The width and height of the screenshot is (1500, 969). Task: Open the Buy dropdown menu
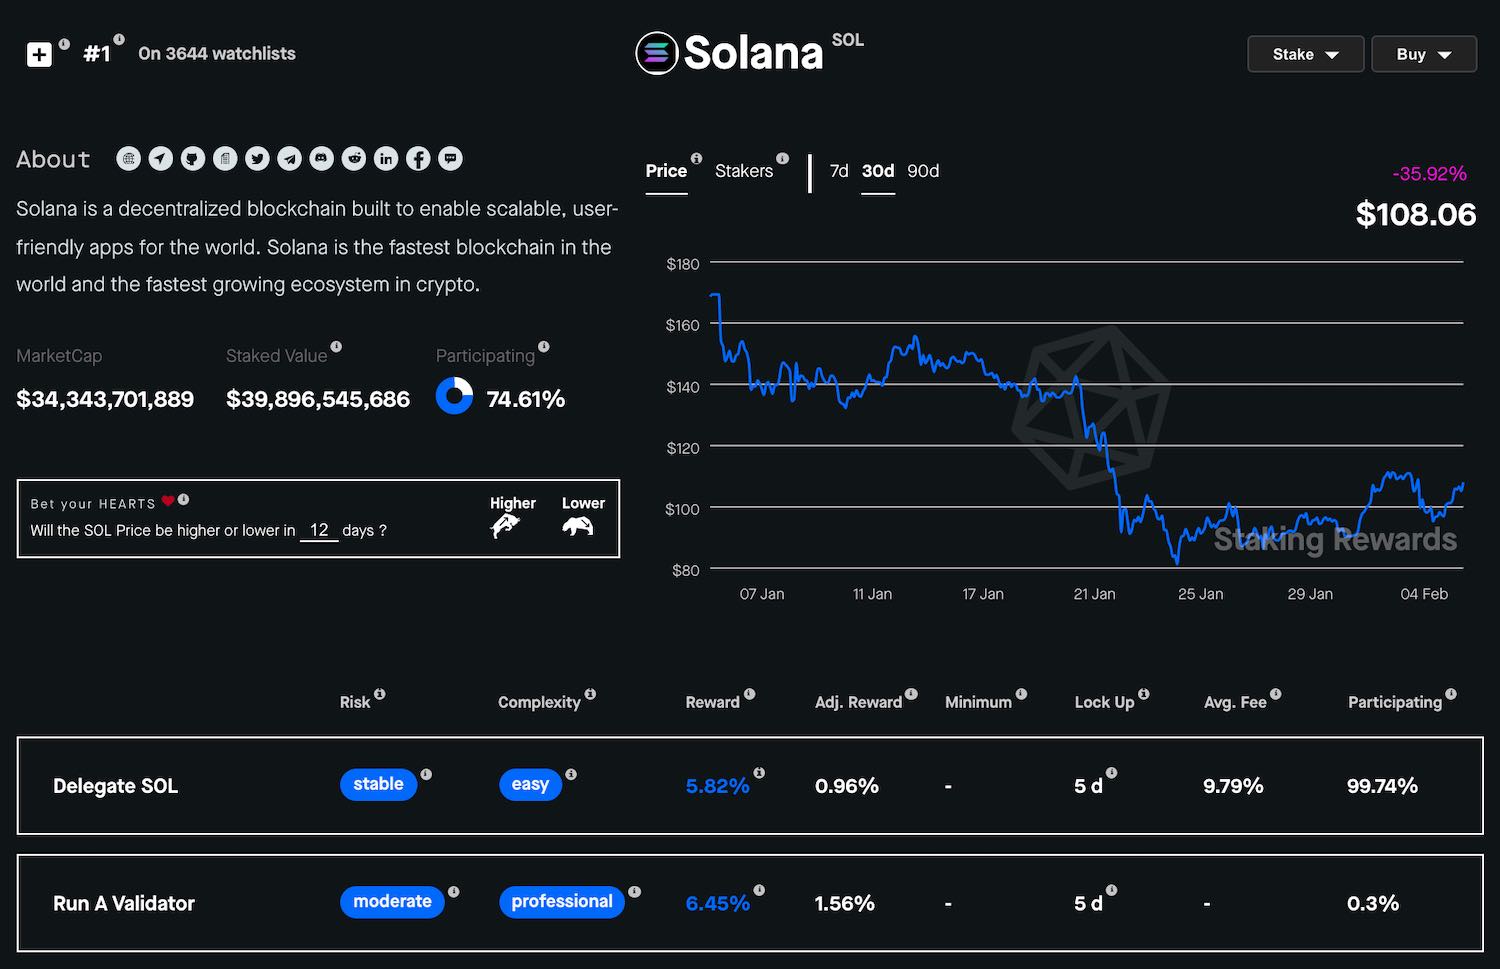pyautogui.click(x=1423, y=54)
